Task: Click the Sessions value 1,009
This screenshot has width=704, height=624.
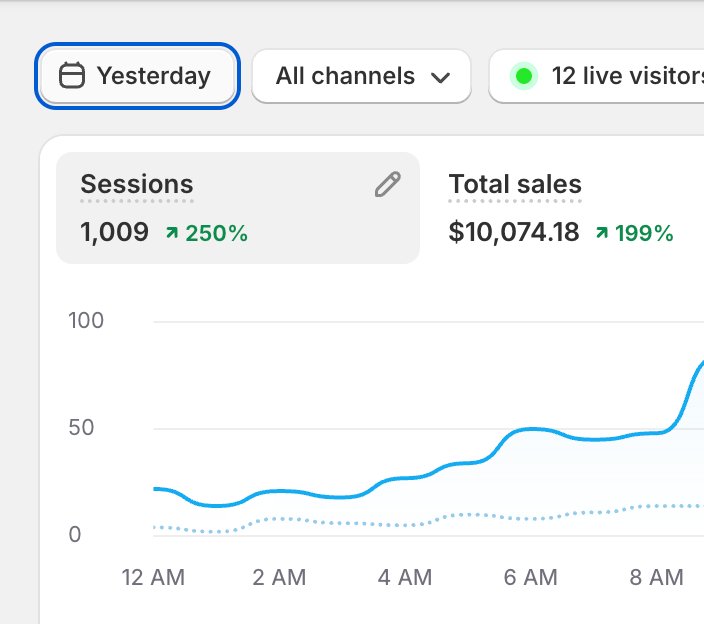Action: (x=114, y=232)
